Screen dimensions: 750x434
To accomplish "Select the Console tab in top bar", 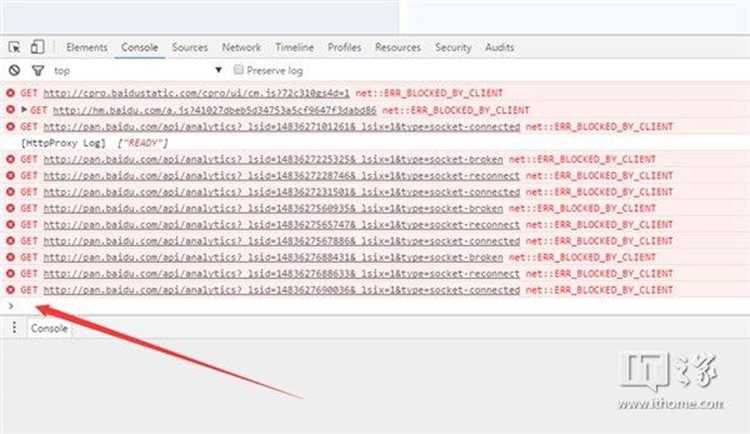I will point(139,47).
